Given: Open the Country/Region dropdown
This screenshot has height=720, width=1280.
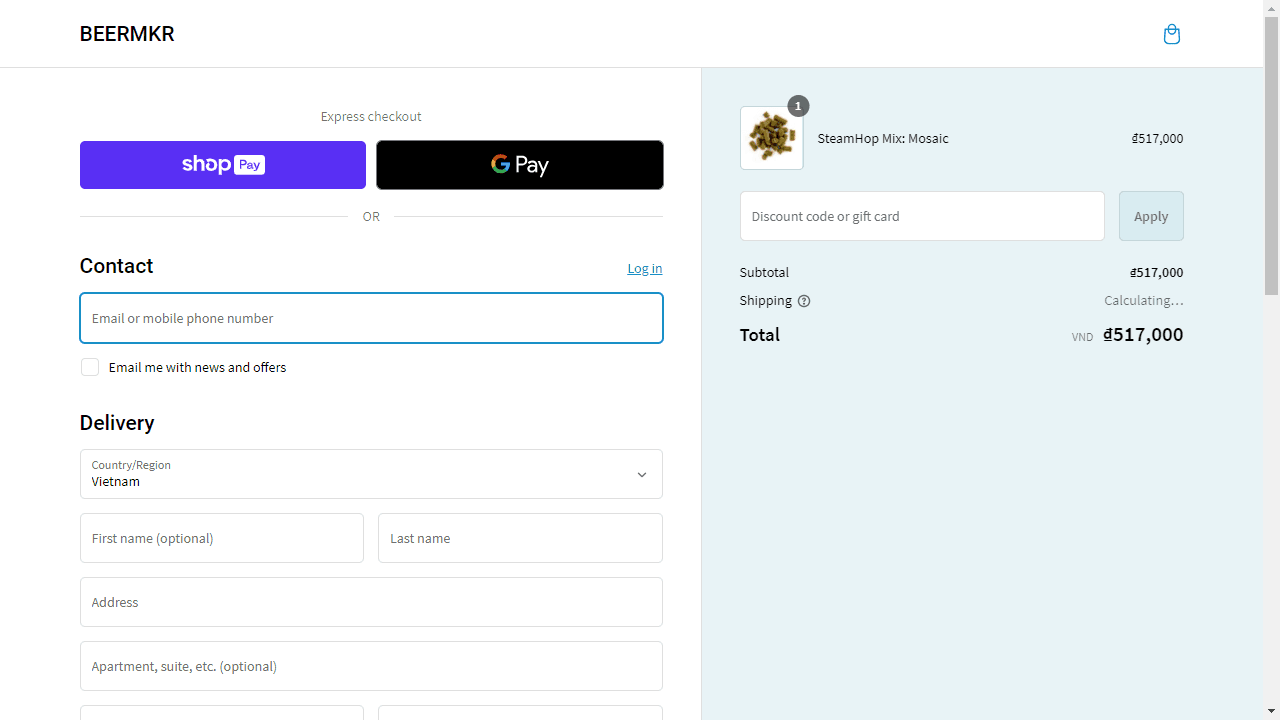Looking at the screenshot, I should click(x=371, y=474).
